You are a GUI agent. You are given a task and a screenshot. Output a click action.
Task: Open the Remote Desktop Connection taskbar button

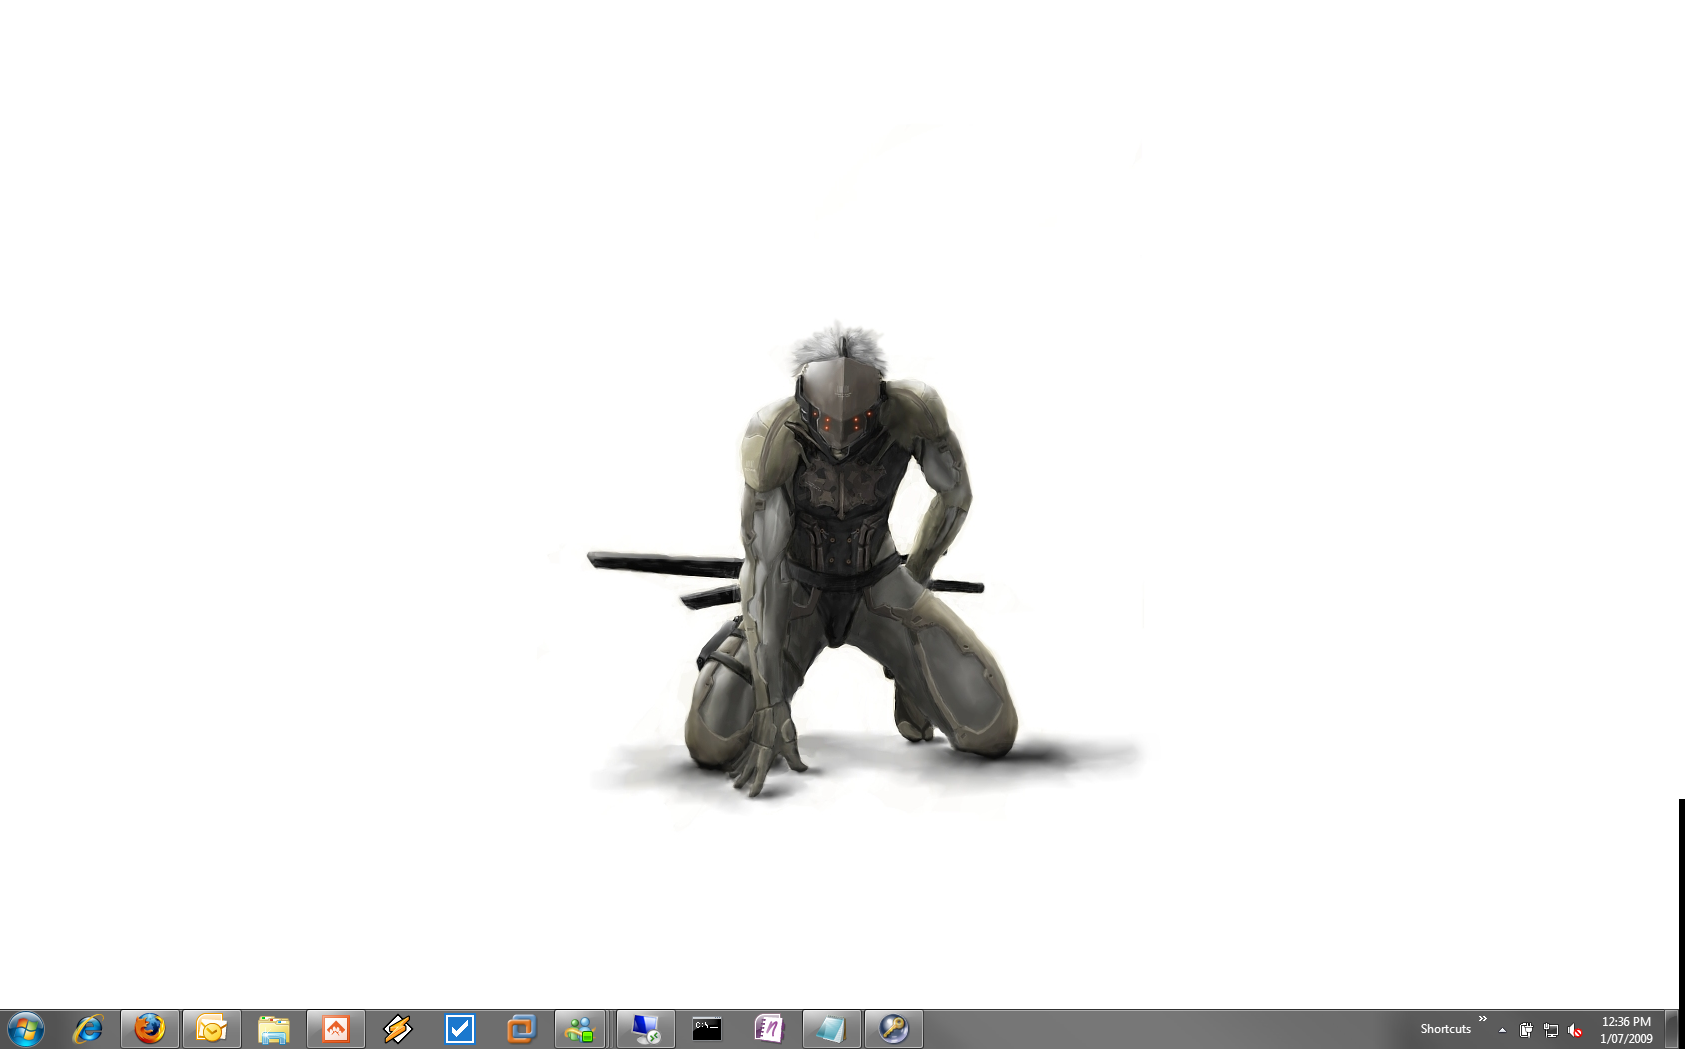[646, 1029]
